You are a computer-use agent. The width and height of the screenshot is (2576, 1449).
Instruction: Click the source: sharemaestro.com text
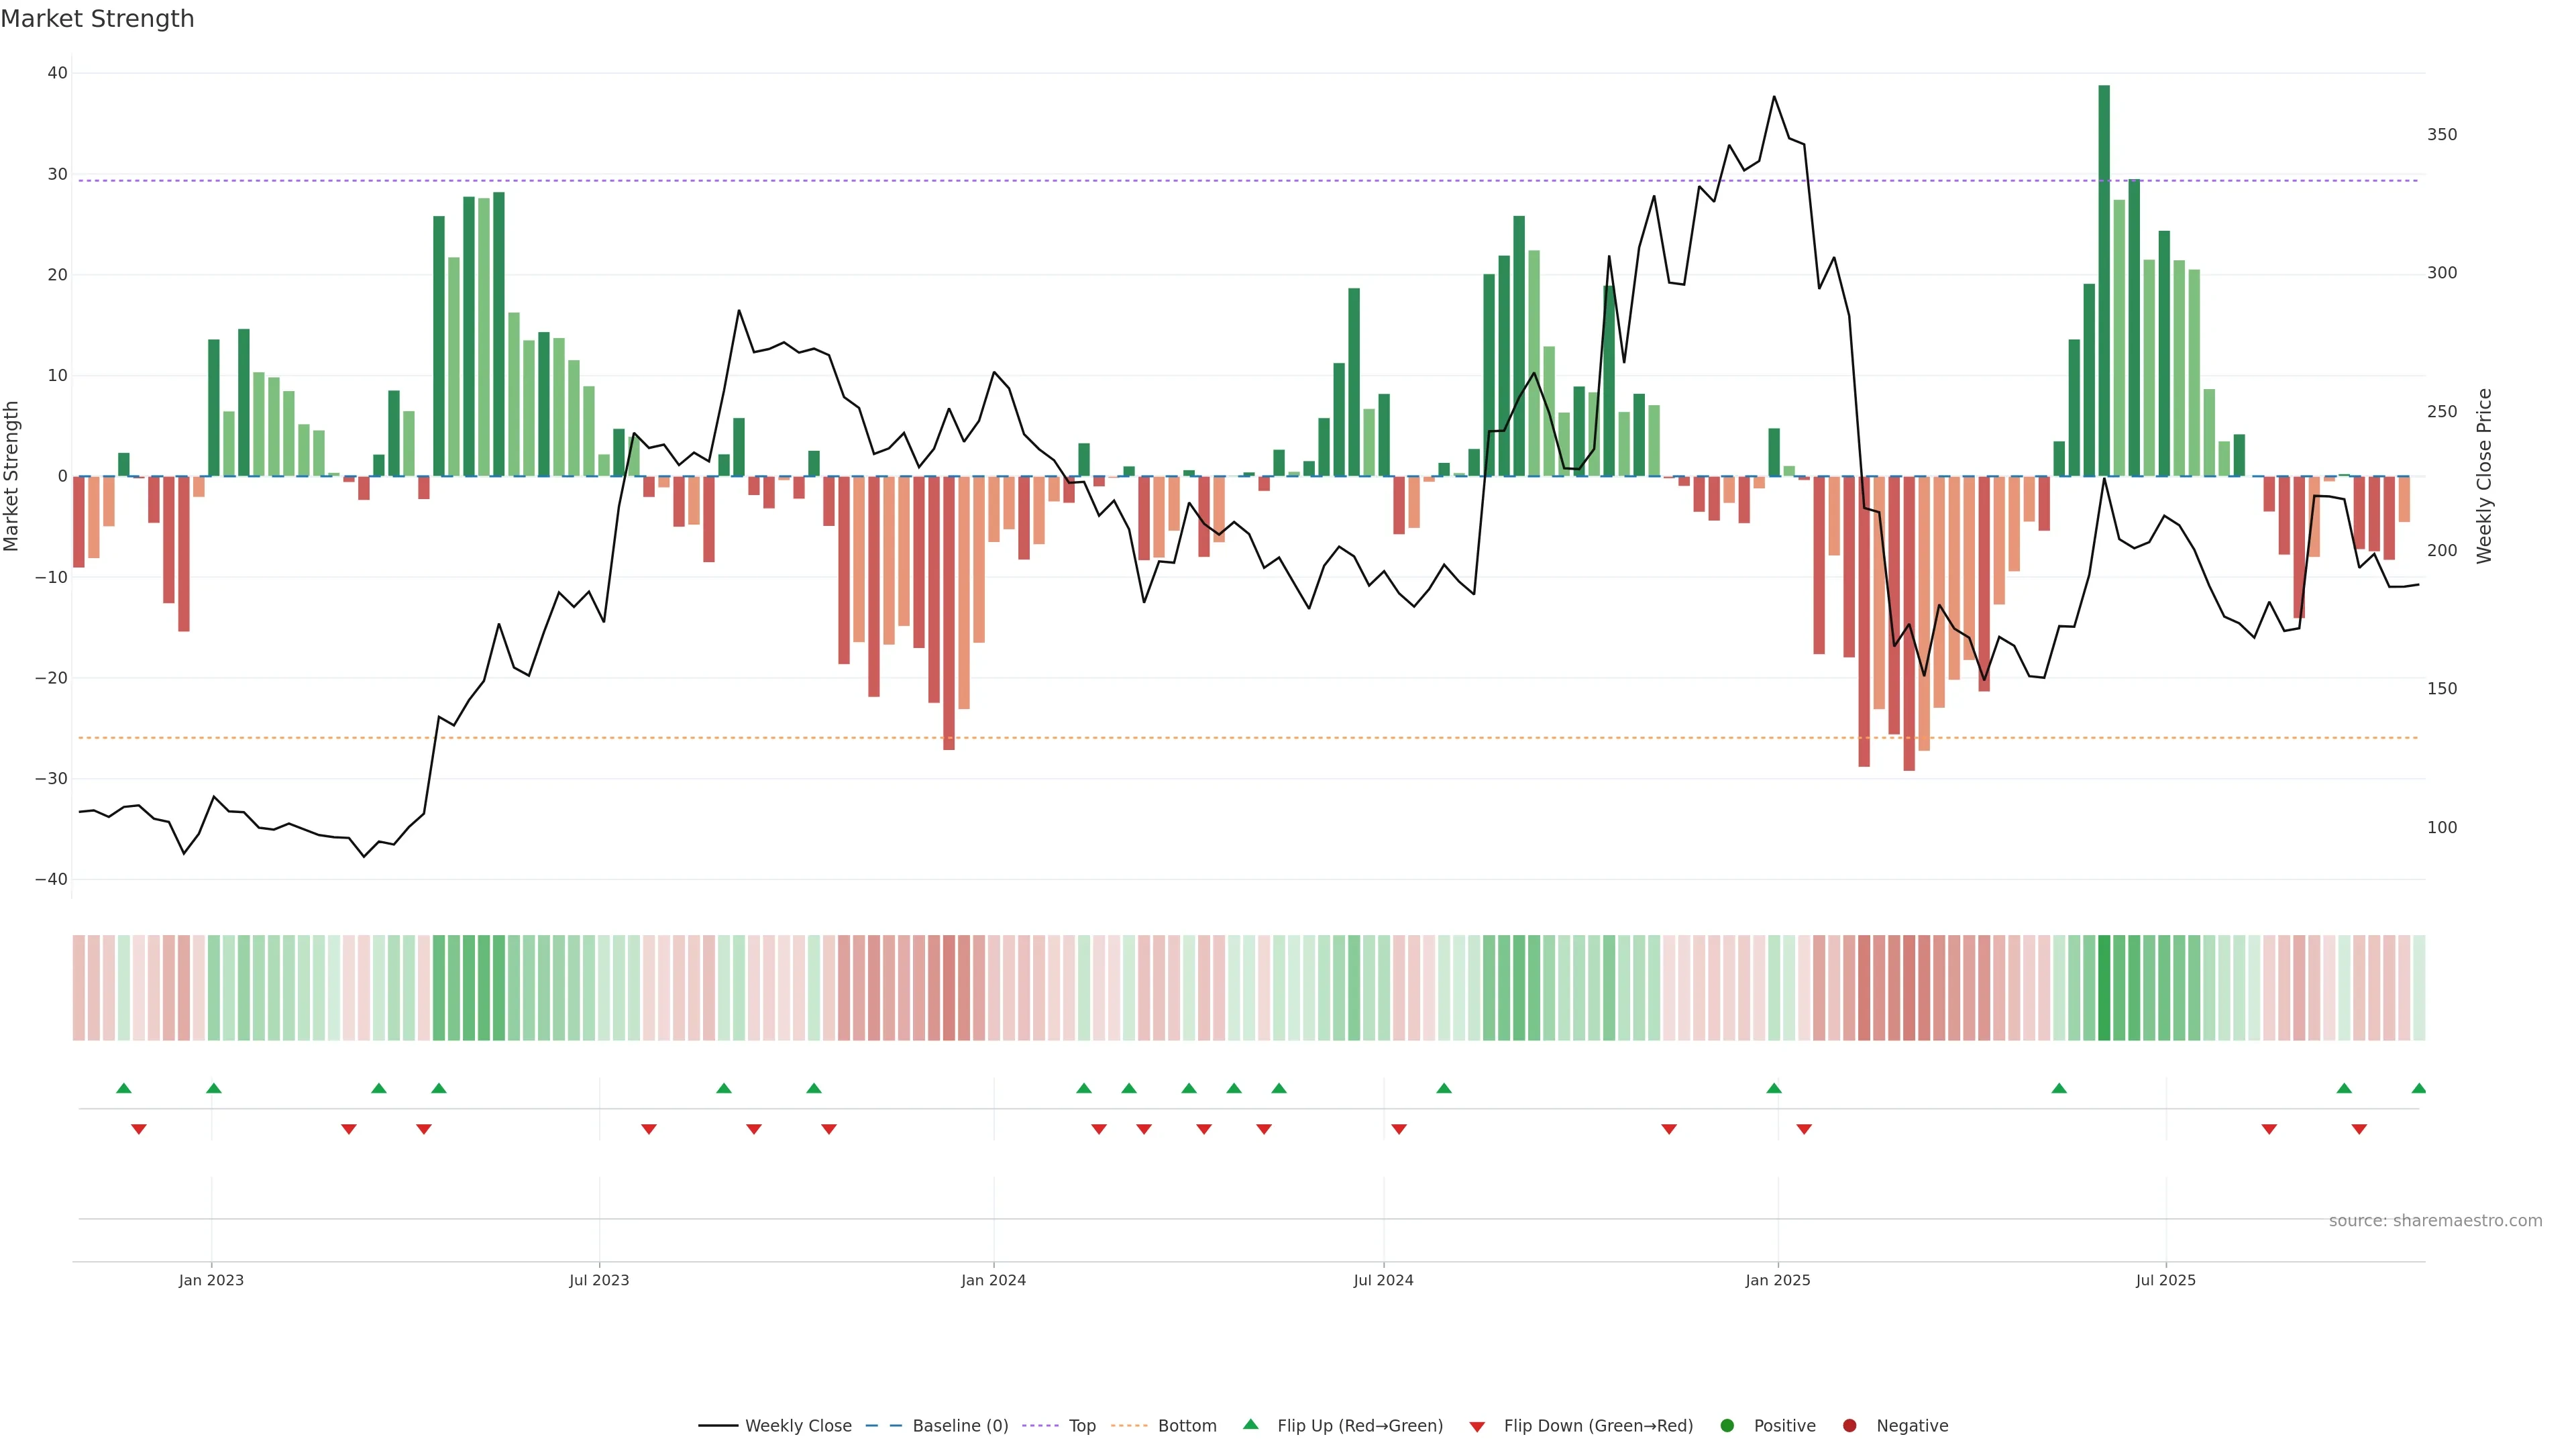click(x=2435, y=1221)
